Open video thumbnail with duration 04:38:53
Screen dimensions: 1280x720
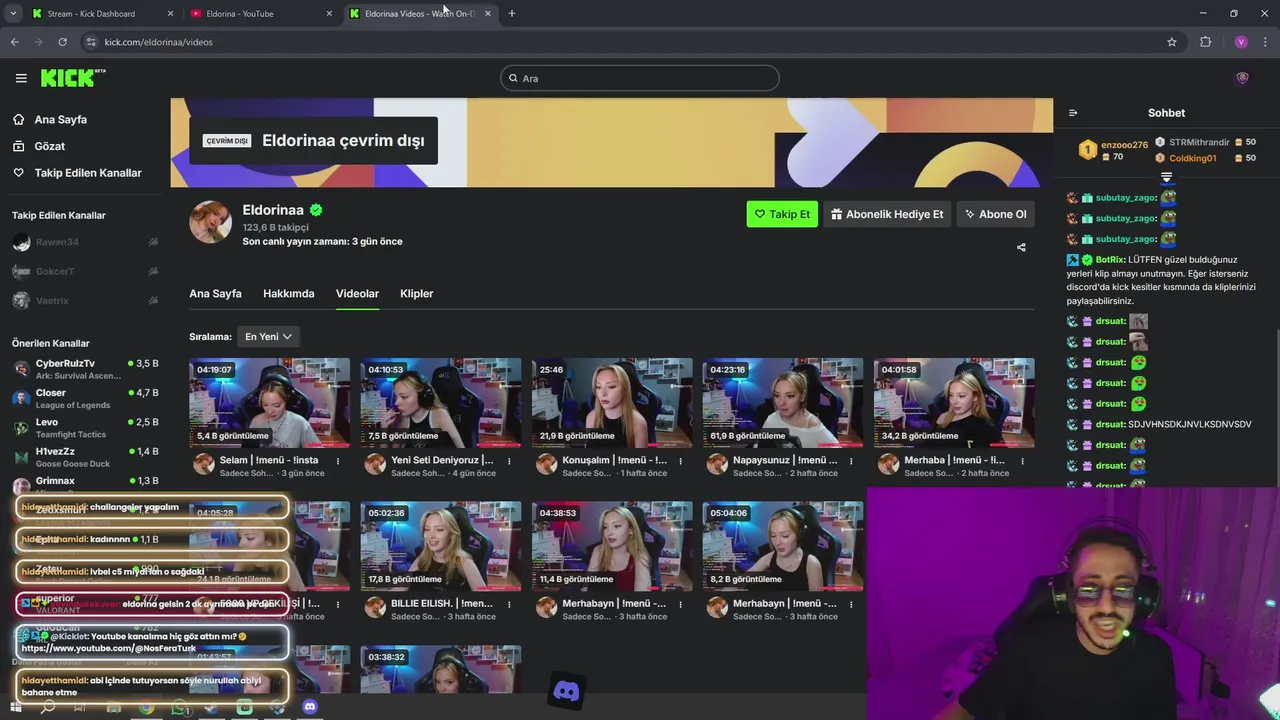612,546
